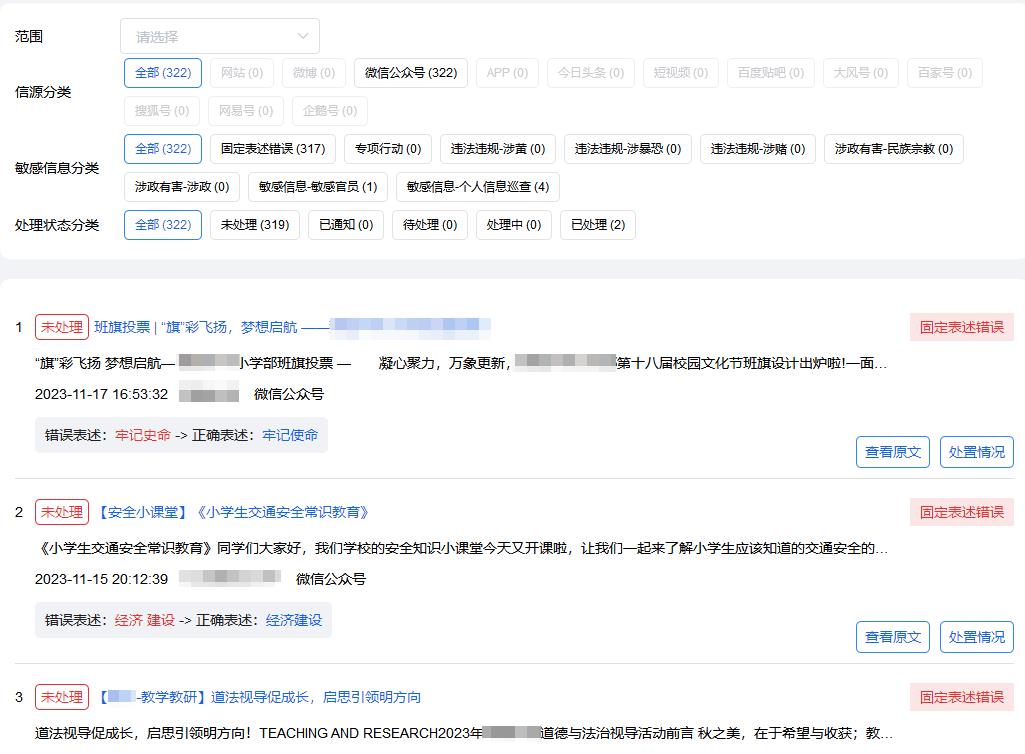Select 专项行动 (0) category filter
1025x754 pixels.
(388, 149)
